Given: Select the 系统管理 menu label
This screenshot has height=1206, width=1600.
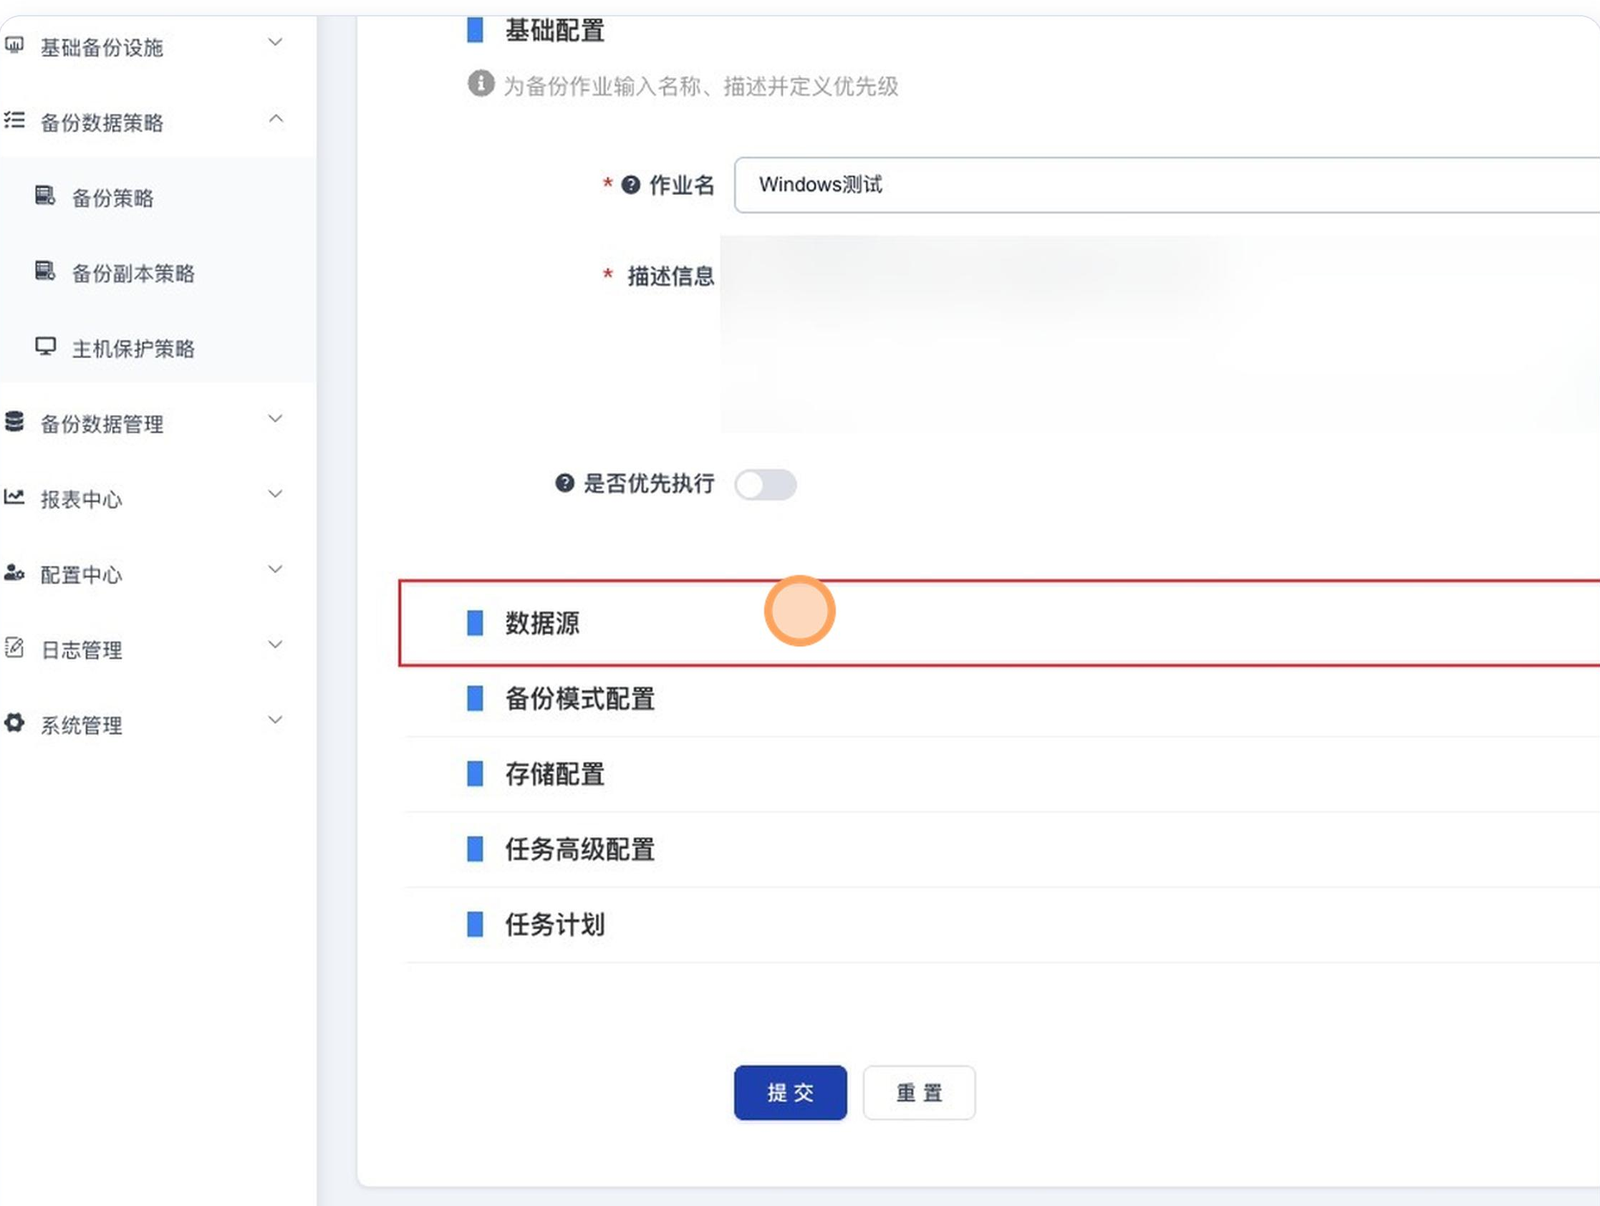Looking at the screenshot, I should pos(81,725).
